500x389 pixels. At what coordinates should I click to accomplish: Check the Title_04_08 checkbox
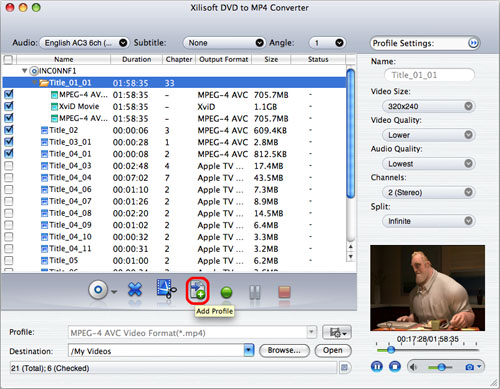click(x=9, y=213)
